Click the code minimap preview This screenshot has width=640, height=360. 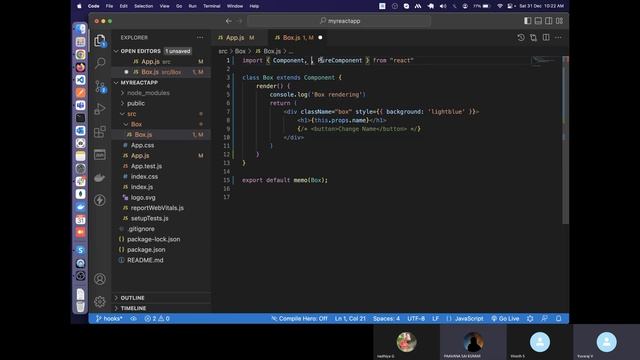[x=546, y=61]
